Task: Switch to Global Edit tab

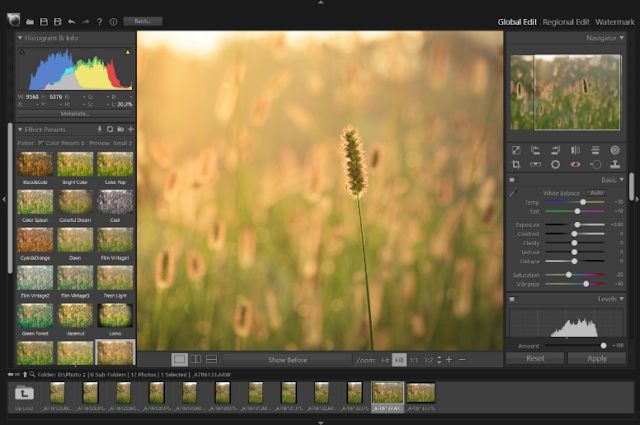Action: click(x=517, y=22)
